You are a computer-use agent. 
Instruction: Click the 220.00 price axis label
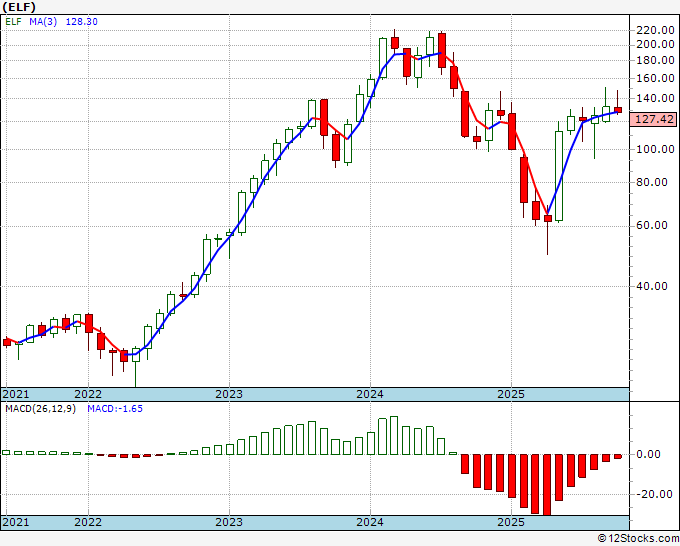tap(655, 30)
